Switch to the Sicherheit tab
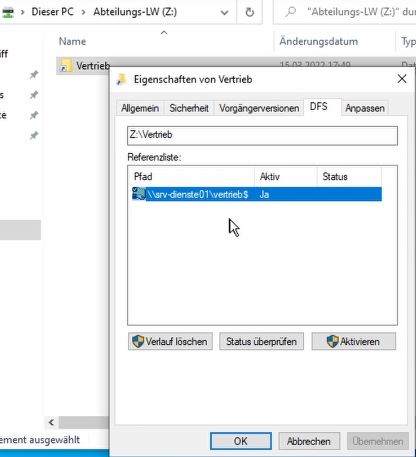416x457 pixels. click(x=189, y=108)
